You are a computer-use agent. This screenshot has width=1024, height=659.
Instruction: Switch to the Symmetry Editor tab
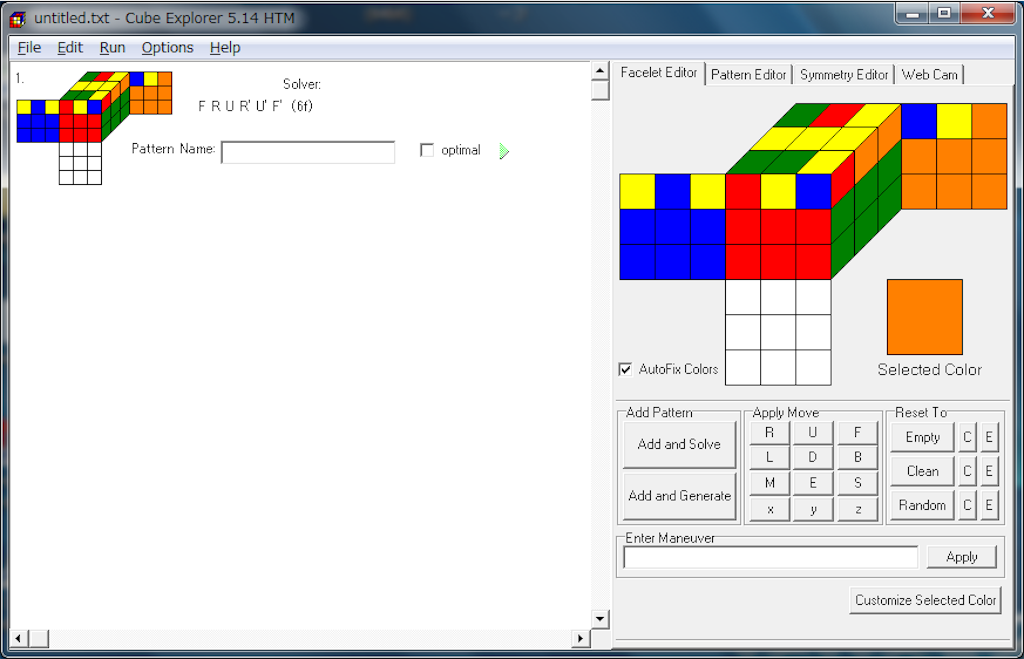tap(844, 74)
